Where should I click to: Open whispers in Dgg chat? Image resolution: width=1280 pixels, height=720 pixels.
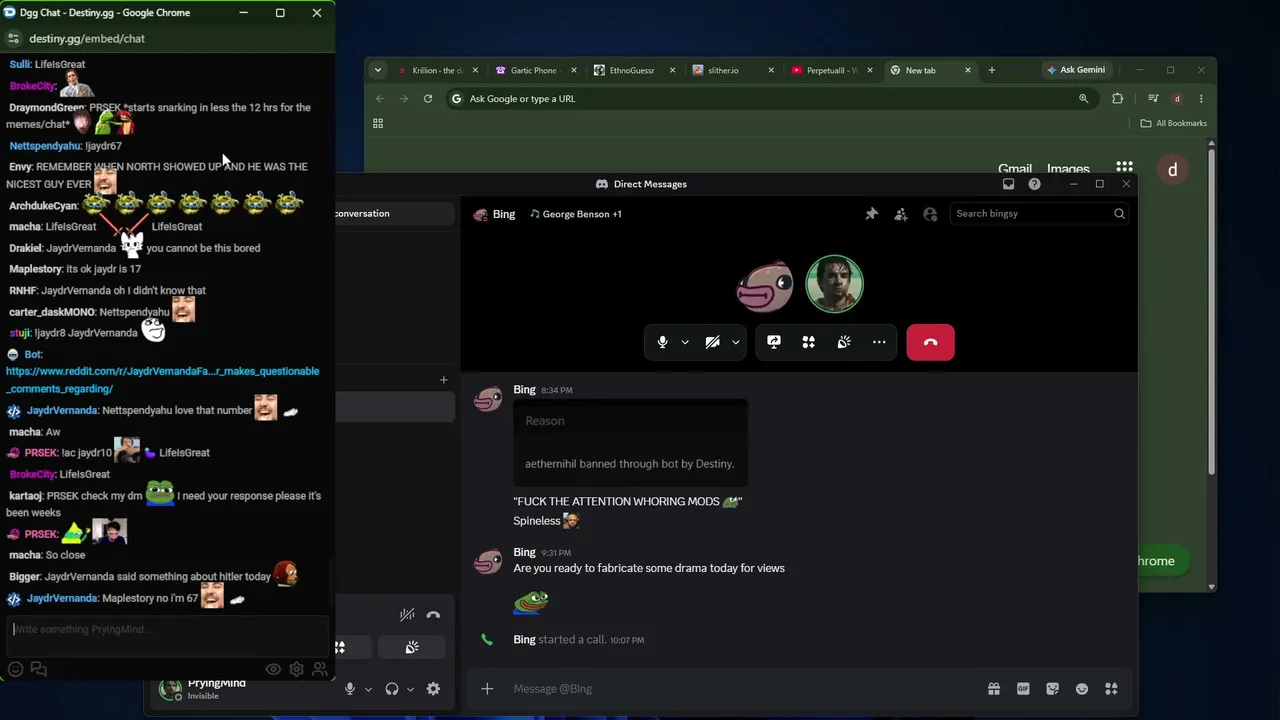[x=39, y=669]
